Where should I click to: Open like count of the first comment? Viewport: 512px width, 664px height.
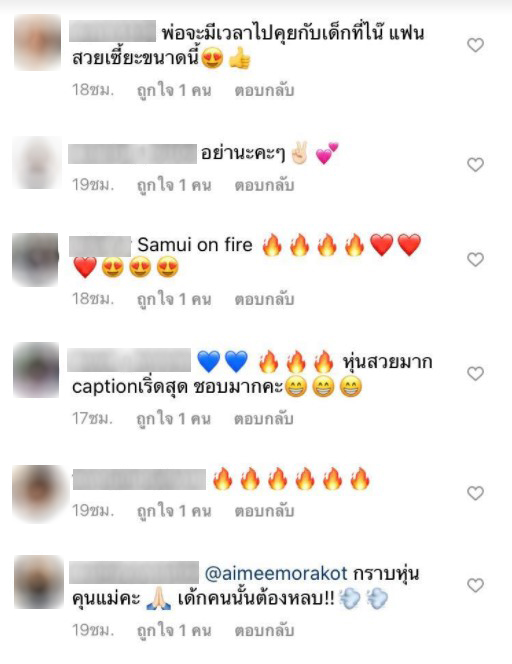point(174,90)
